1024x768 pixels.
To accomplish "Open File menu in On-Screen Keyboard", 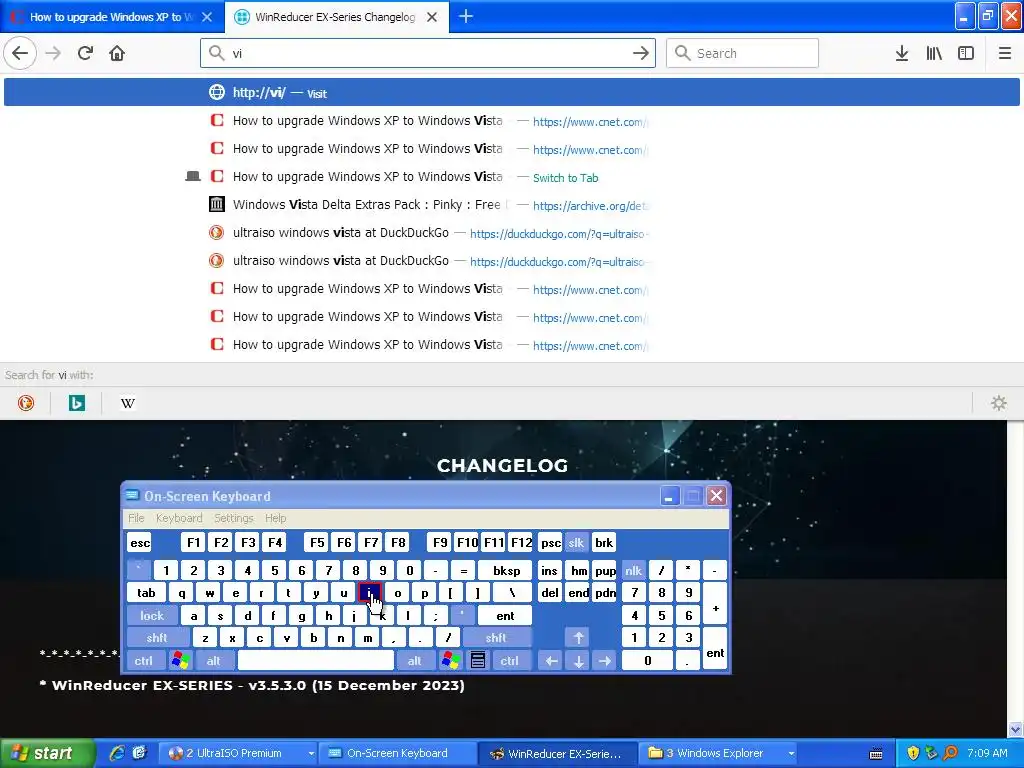I will click(x=136, y=518).
